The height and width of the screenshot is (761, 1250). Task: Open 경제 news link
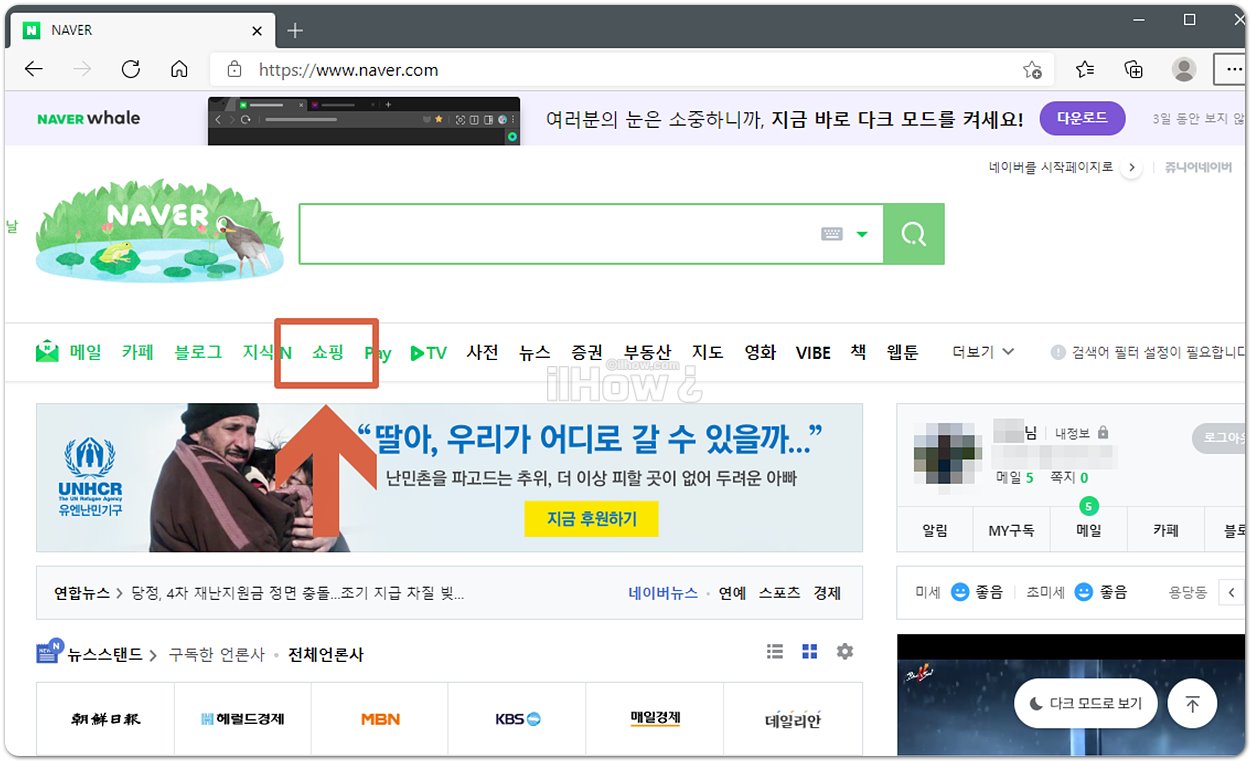pos(827,593)
